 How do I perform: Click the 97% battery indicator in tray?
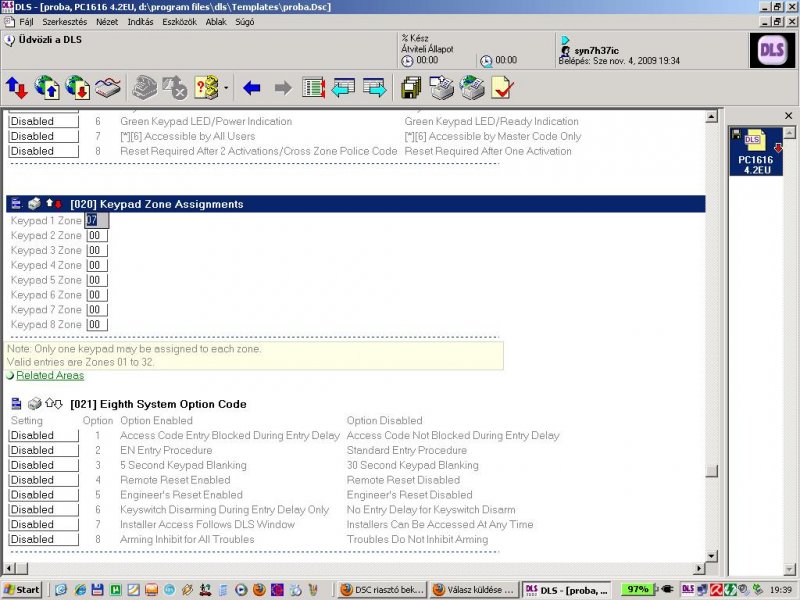click(638, 589)
